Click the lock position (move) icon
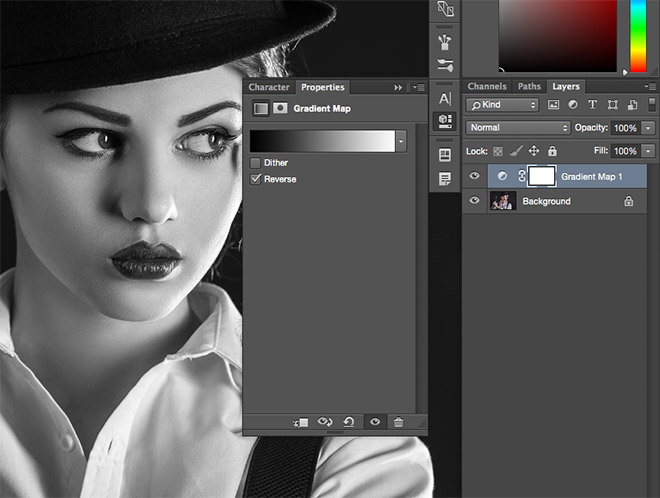 click(x=533, y=151)
